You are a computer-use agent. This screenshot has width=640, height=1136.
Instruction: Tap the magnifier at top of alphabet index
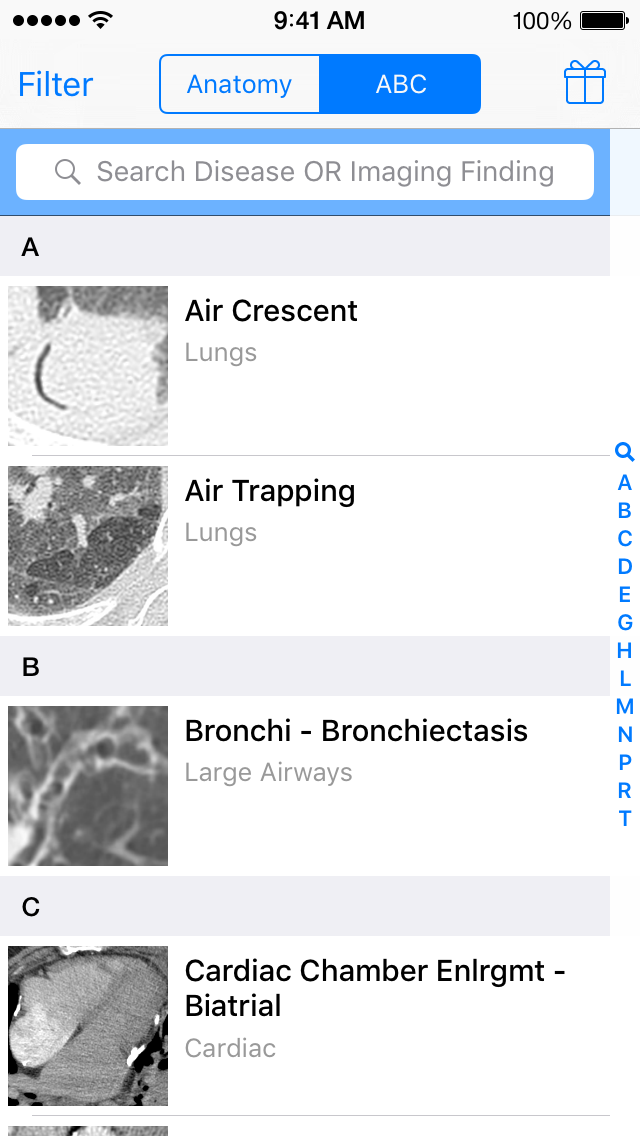click(x=625, y=452)
